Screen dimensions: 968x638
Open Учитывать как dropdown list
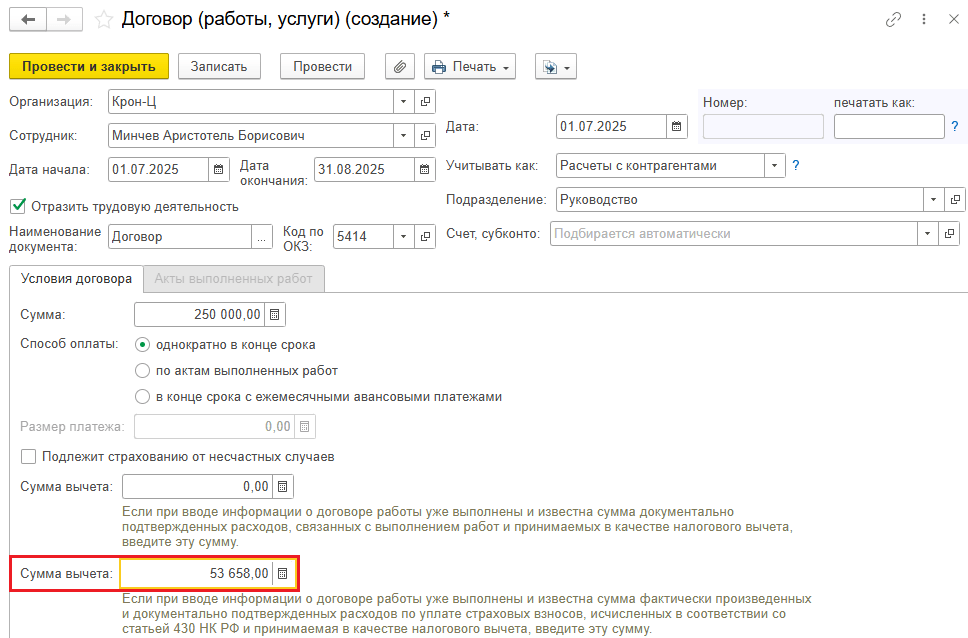coord(774,165)
